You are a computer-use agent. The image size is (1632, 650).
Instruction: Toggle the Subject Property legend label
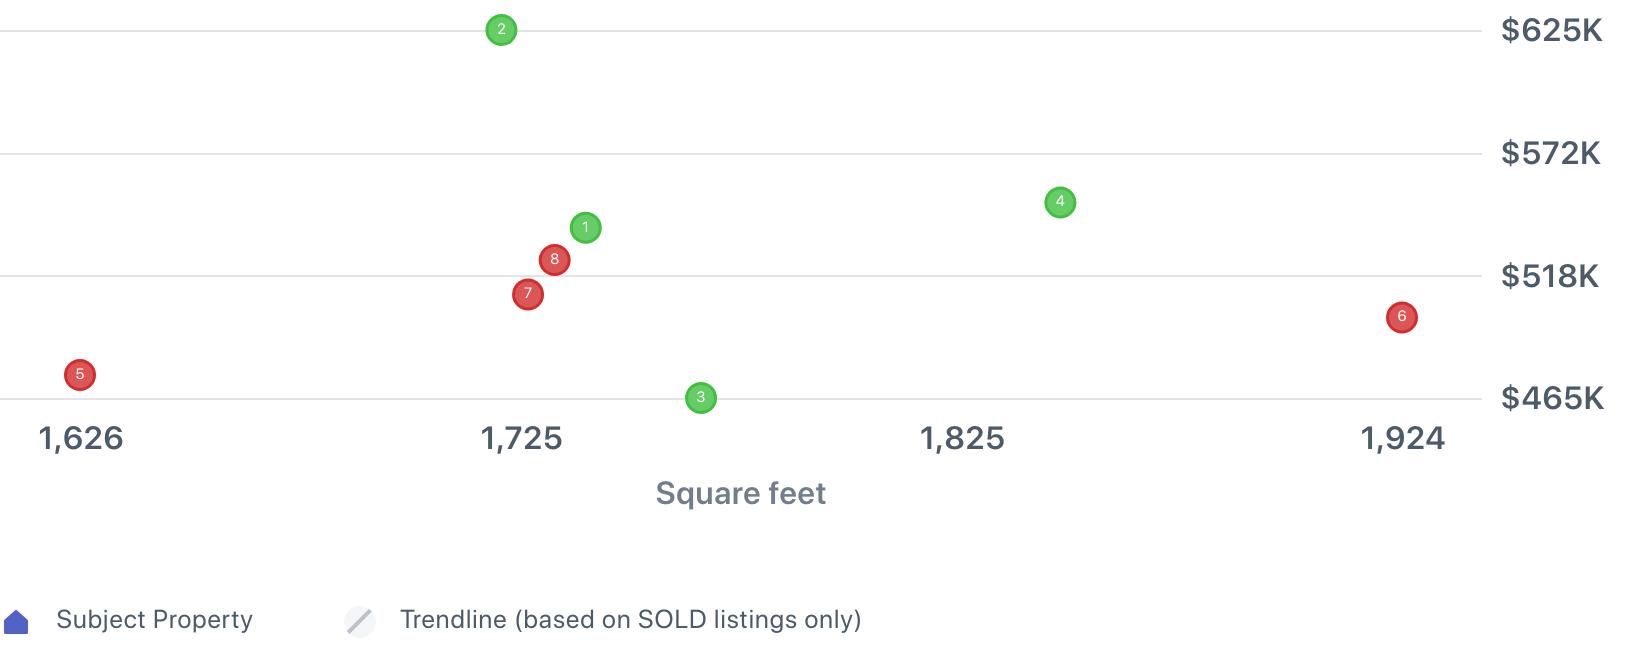(154, 620)
